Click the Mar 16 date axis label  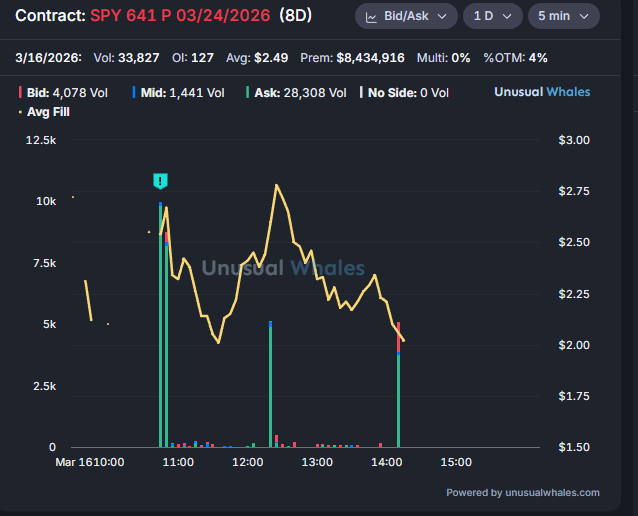(72, 462)
